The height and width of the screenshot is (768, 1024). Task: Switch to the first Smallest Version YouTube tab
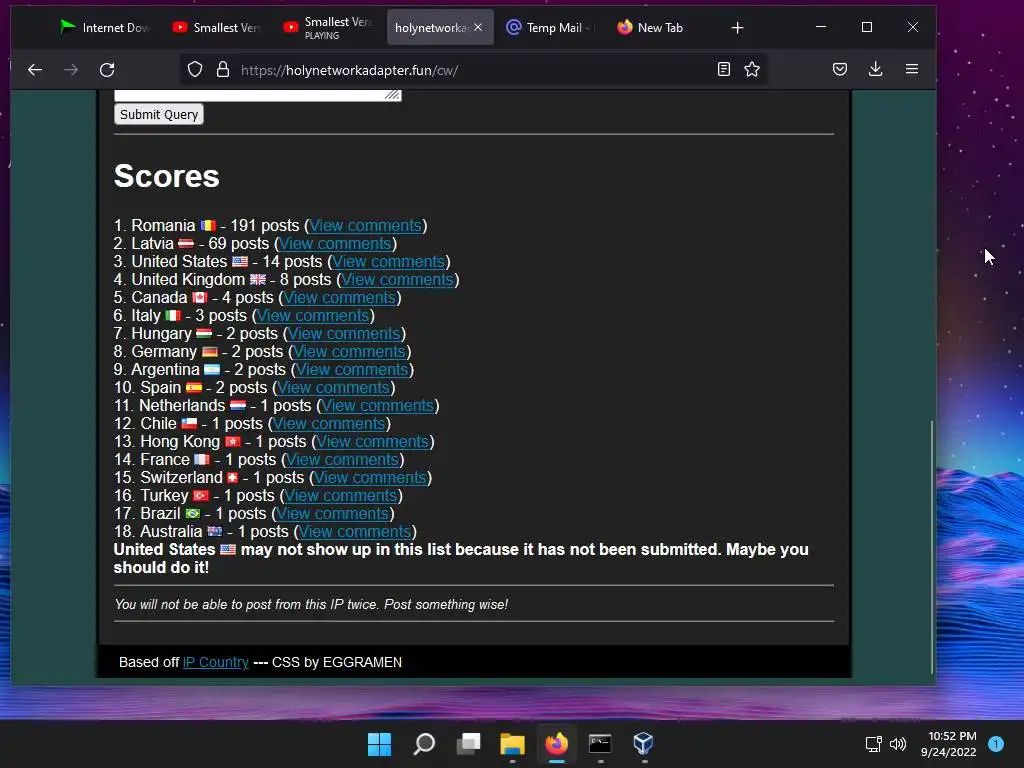216,27
